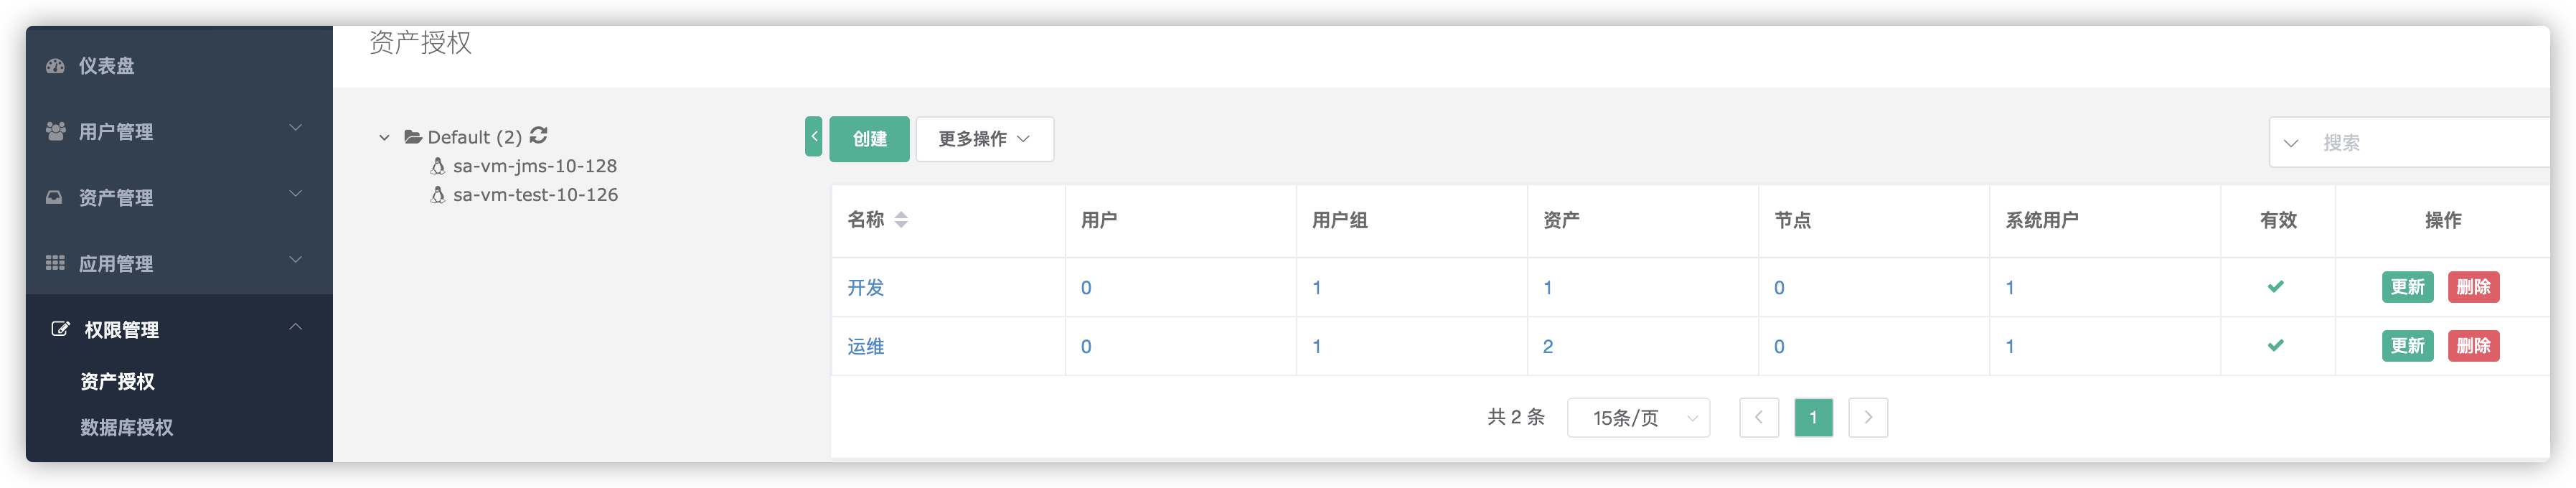
Task: Collapse the tree panel with the green arrow
Action: [x=814, y=137]
